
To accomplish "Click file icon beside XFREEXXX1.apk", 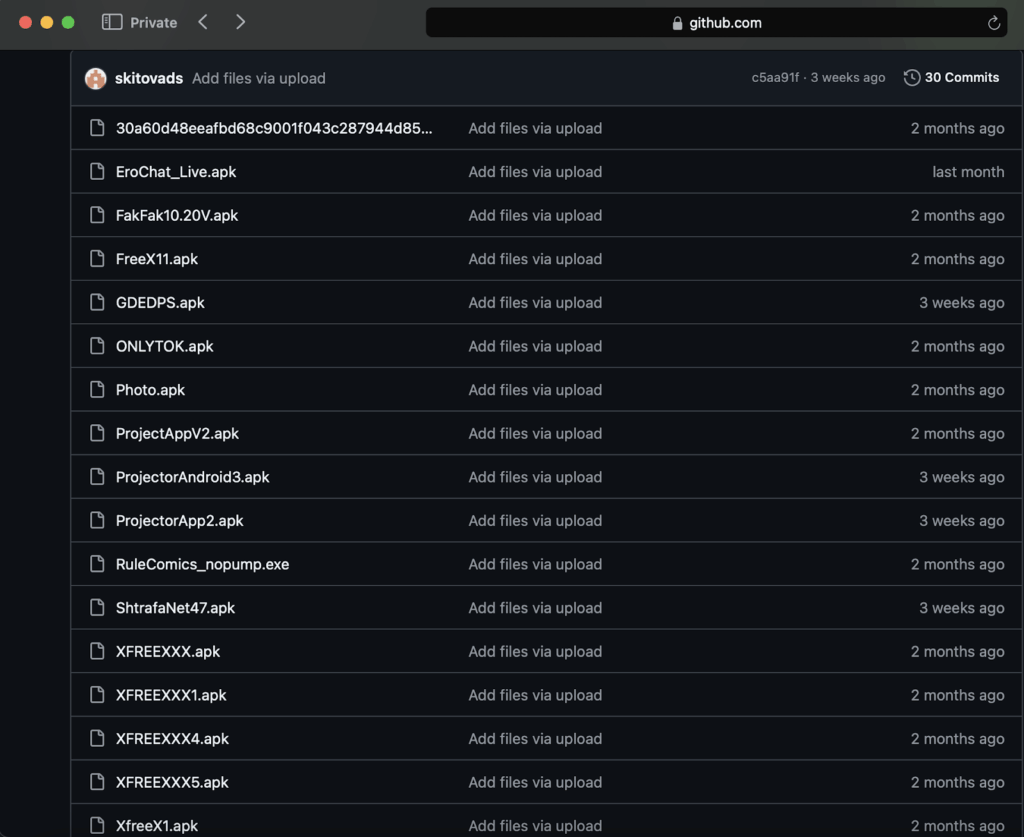I will tap(97, 695).
